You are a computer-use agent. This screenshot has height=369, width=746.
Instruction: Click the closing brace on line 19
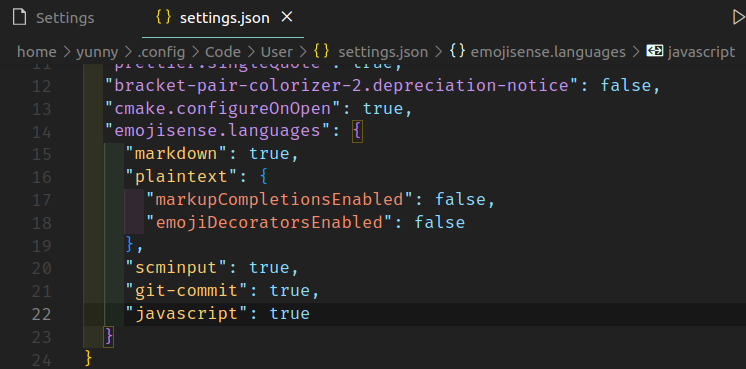click(130, 245)
